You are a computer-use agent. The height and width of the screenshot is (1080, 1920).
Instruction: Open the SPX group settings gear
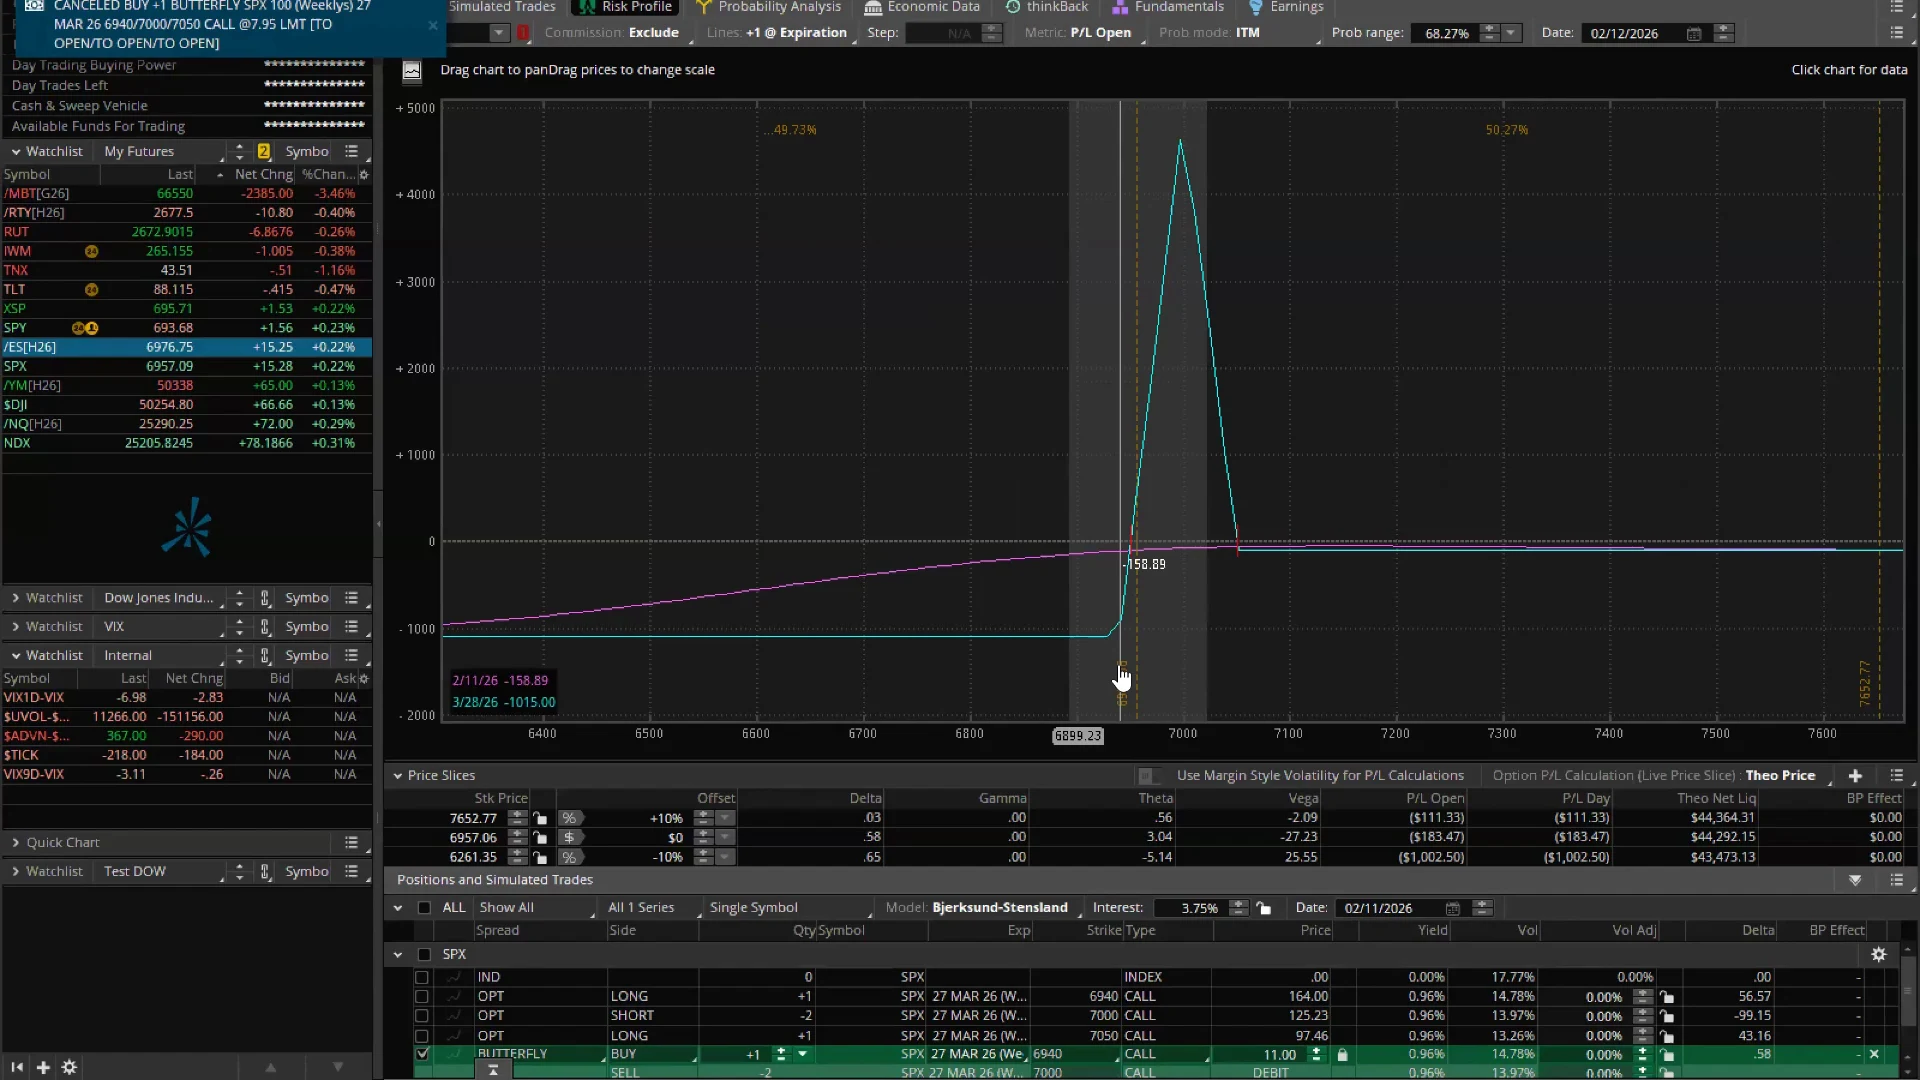pyautogui.click(x=1879, y=954)
